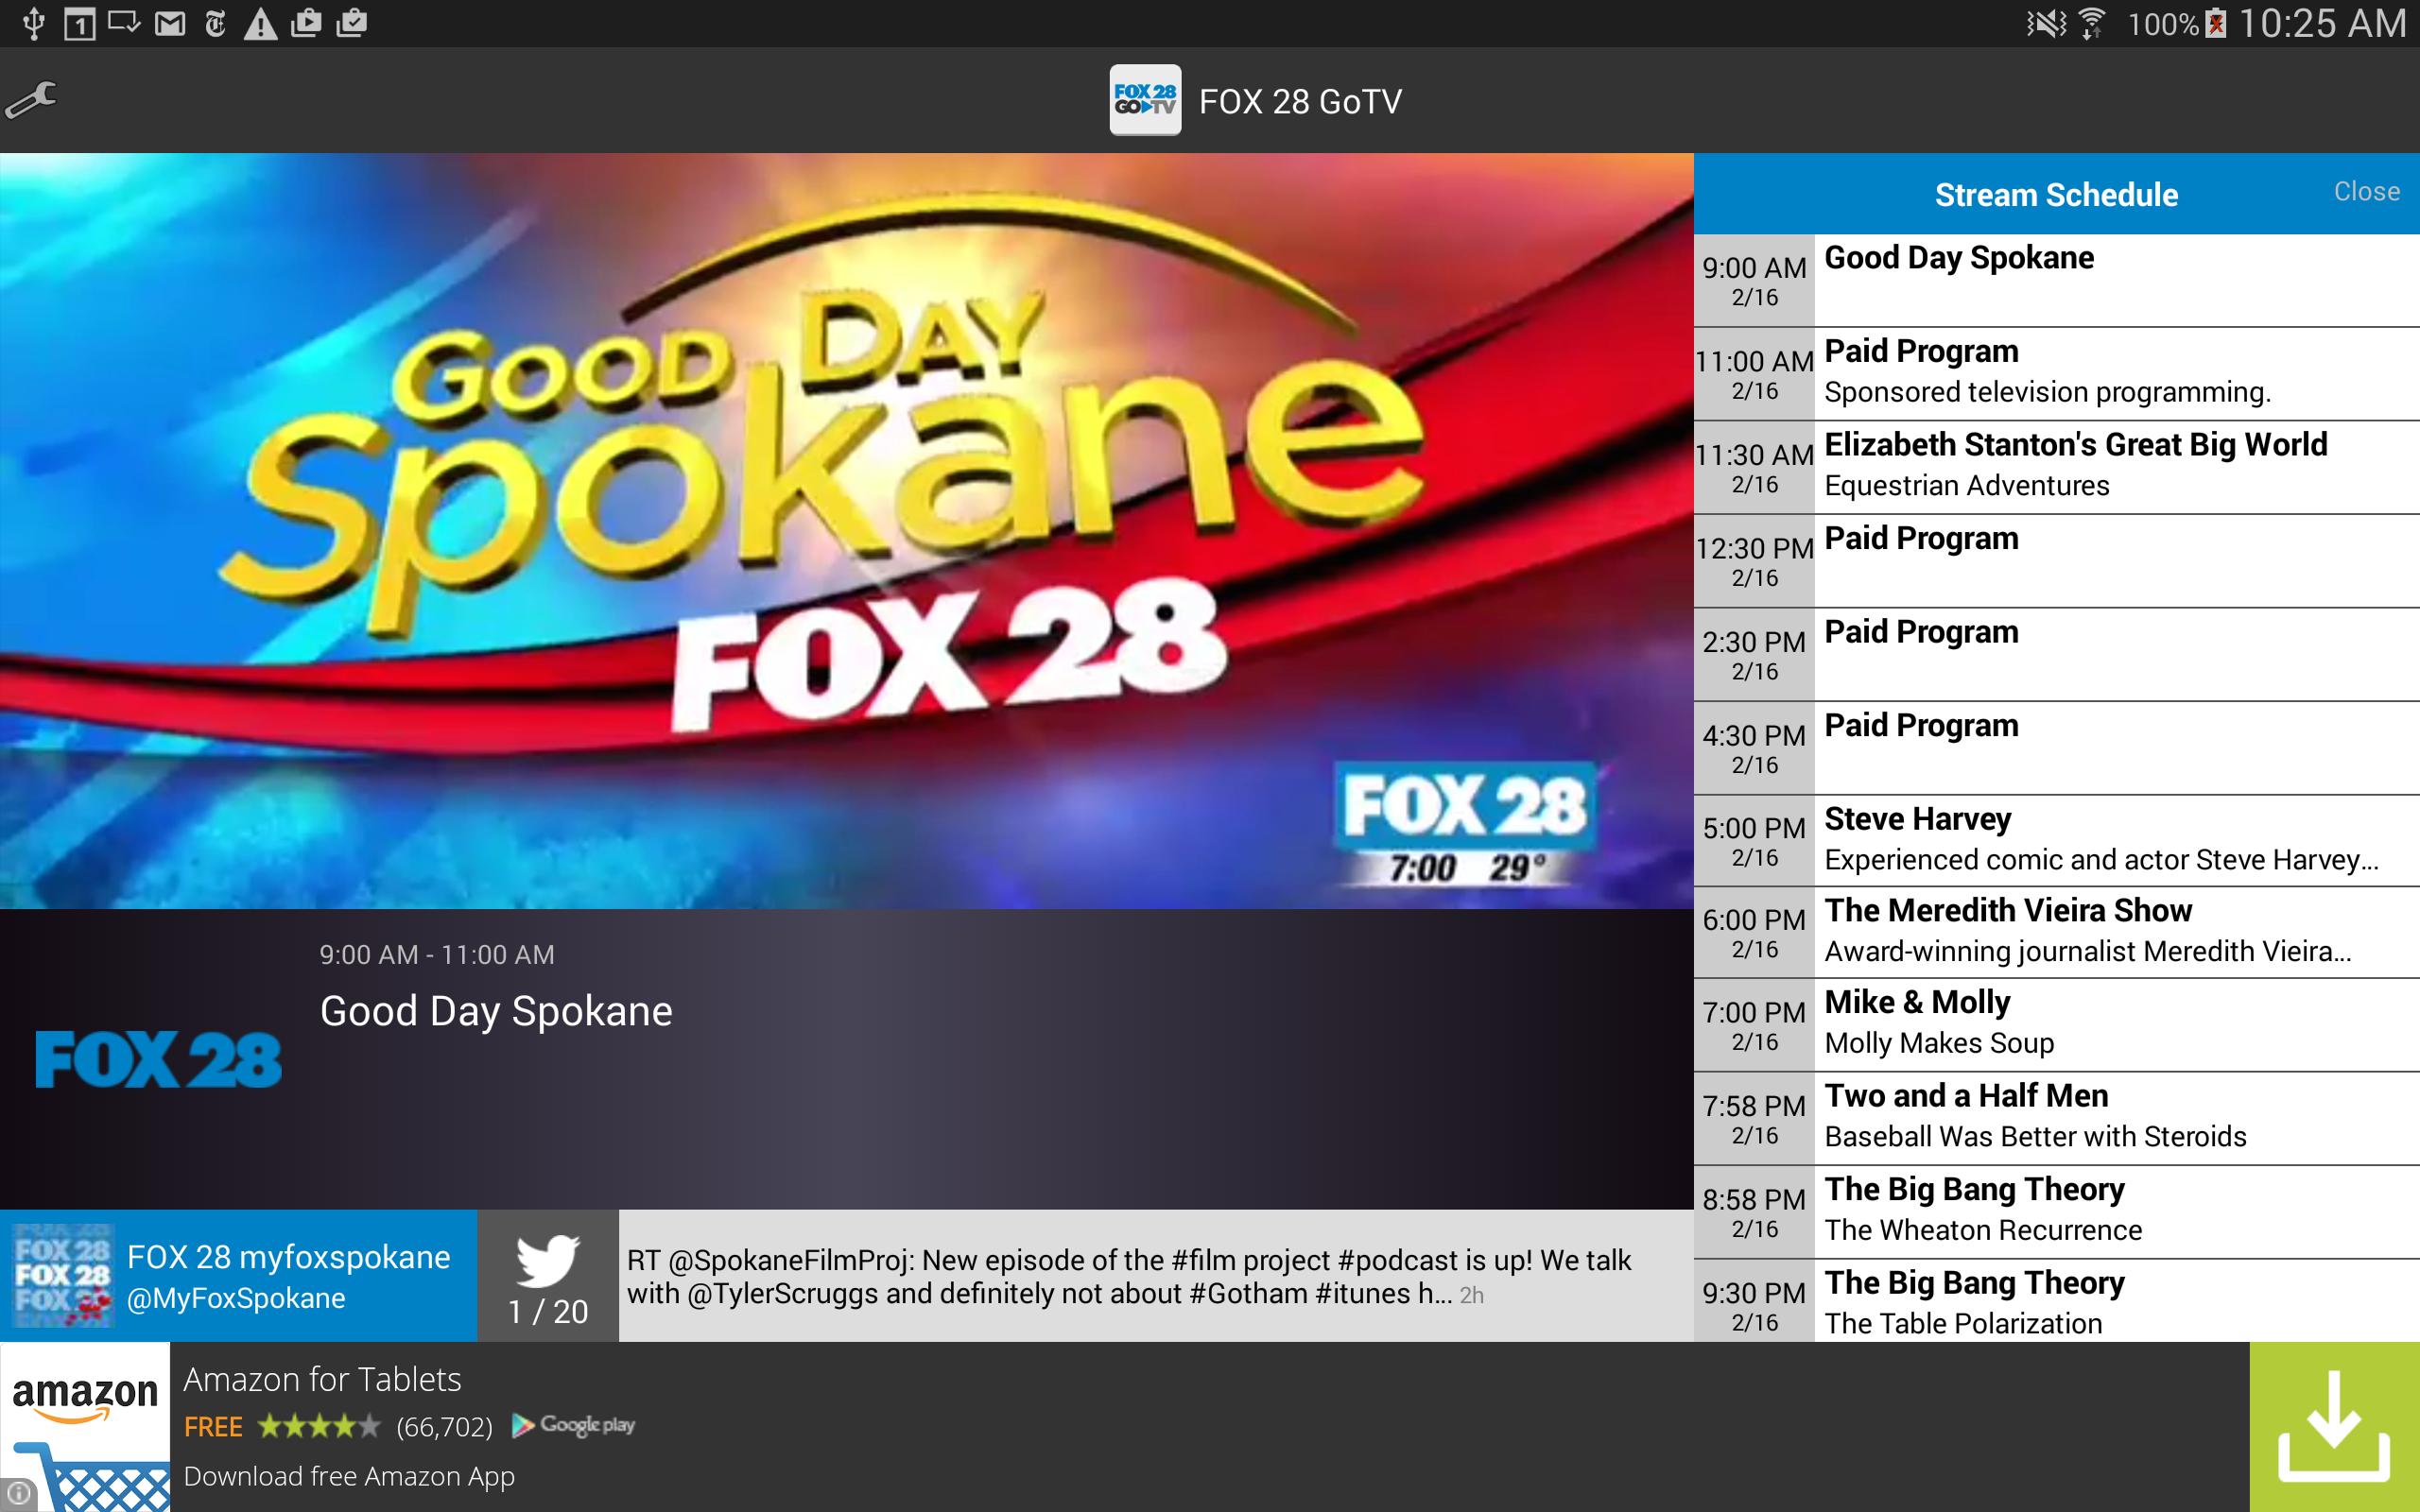The width and height of the screenshot is (2420, 1512).
Task: Tap the Stream Schedule header
Action: point(2056,194)
